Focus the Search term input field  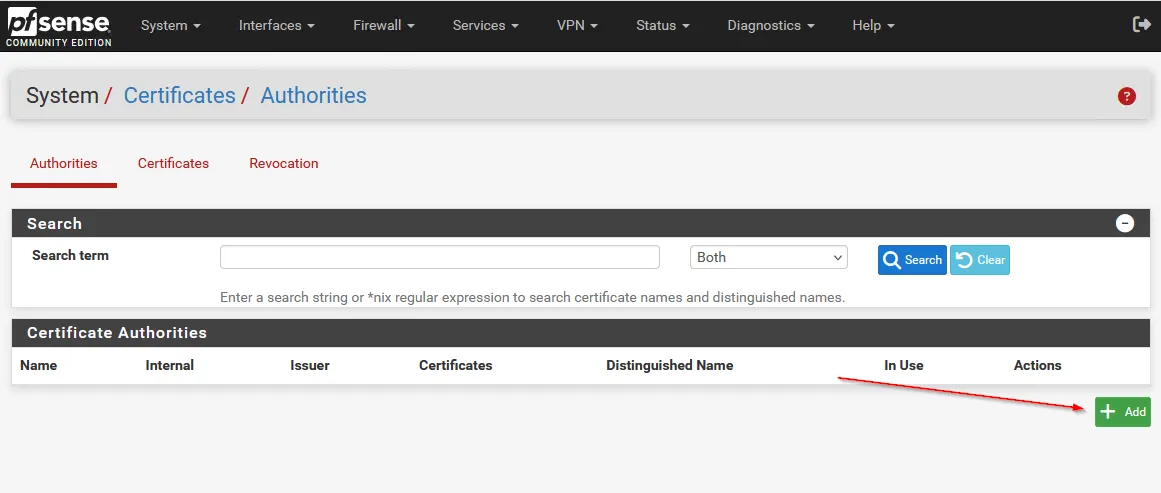439,257
